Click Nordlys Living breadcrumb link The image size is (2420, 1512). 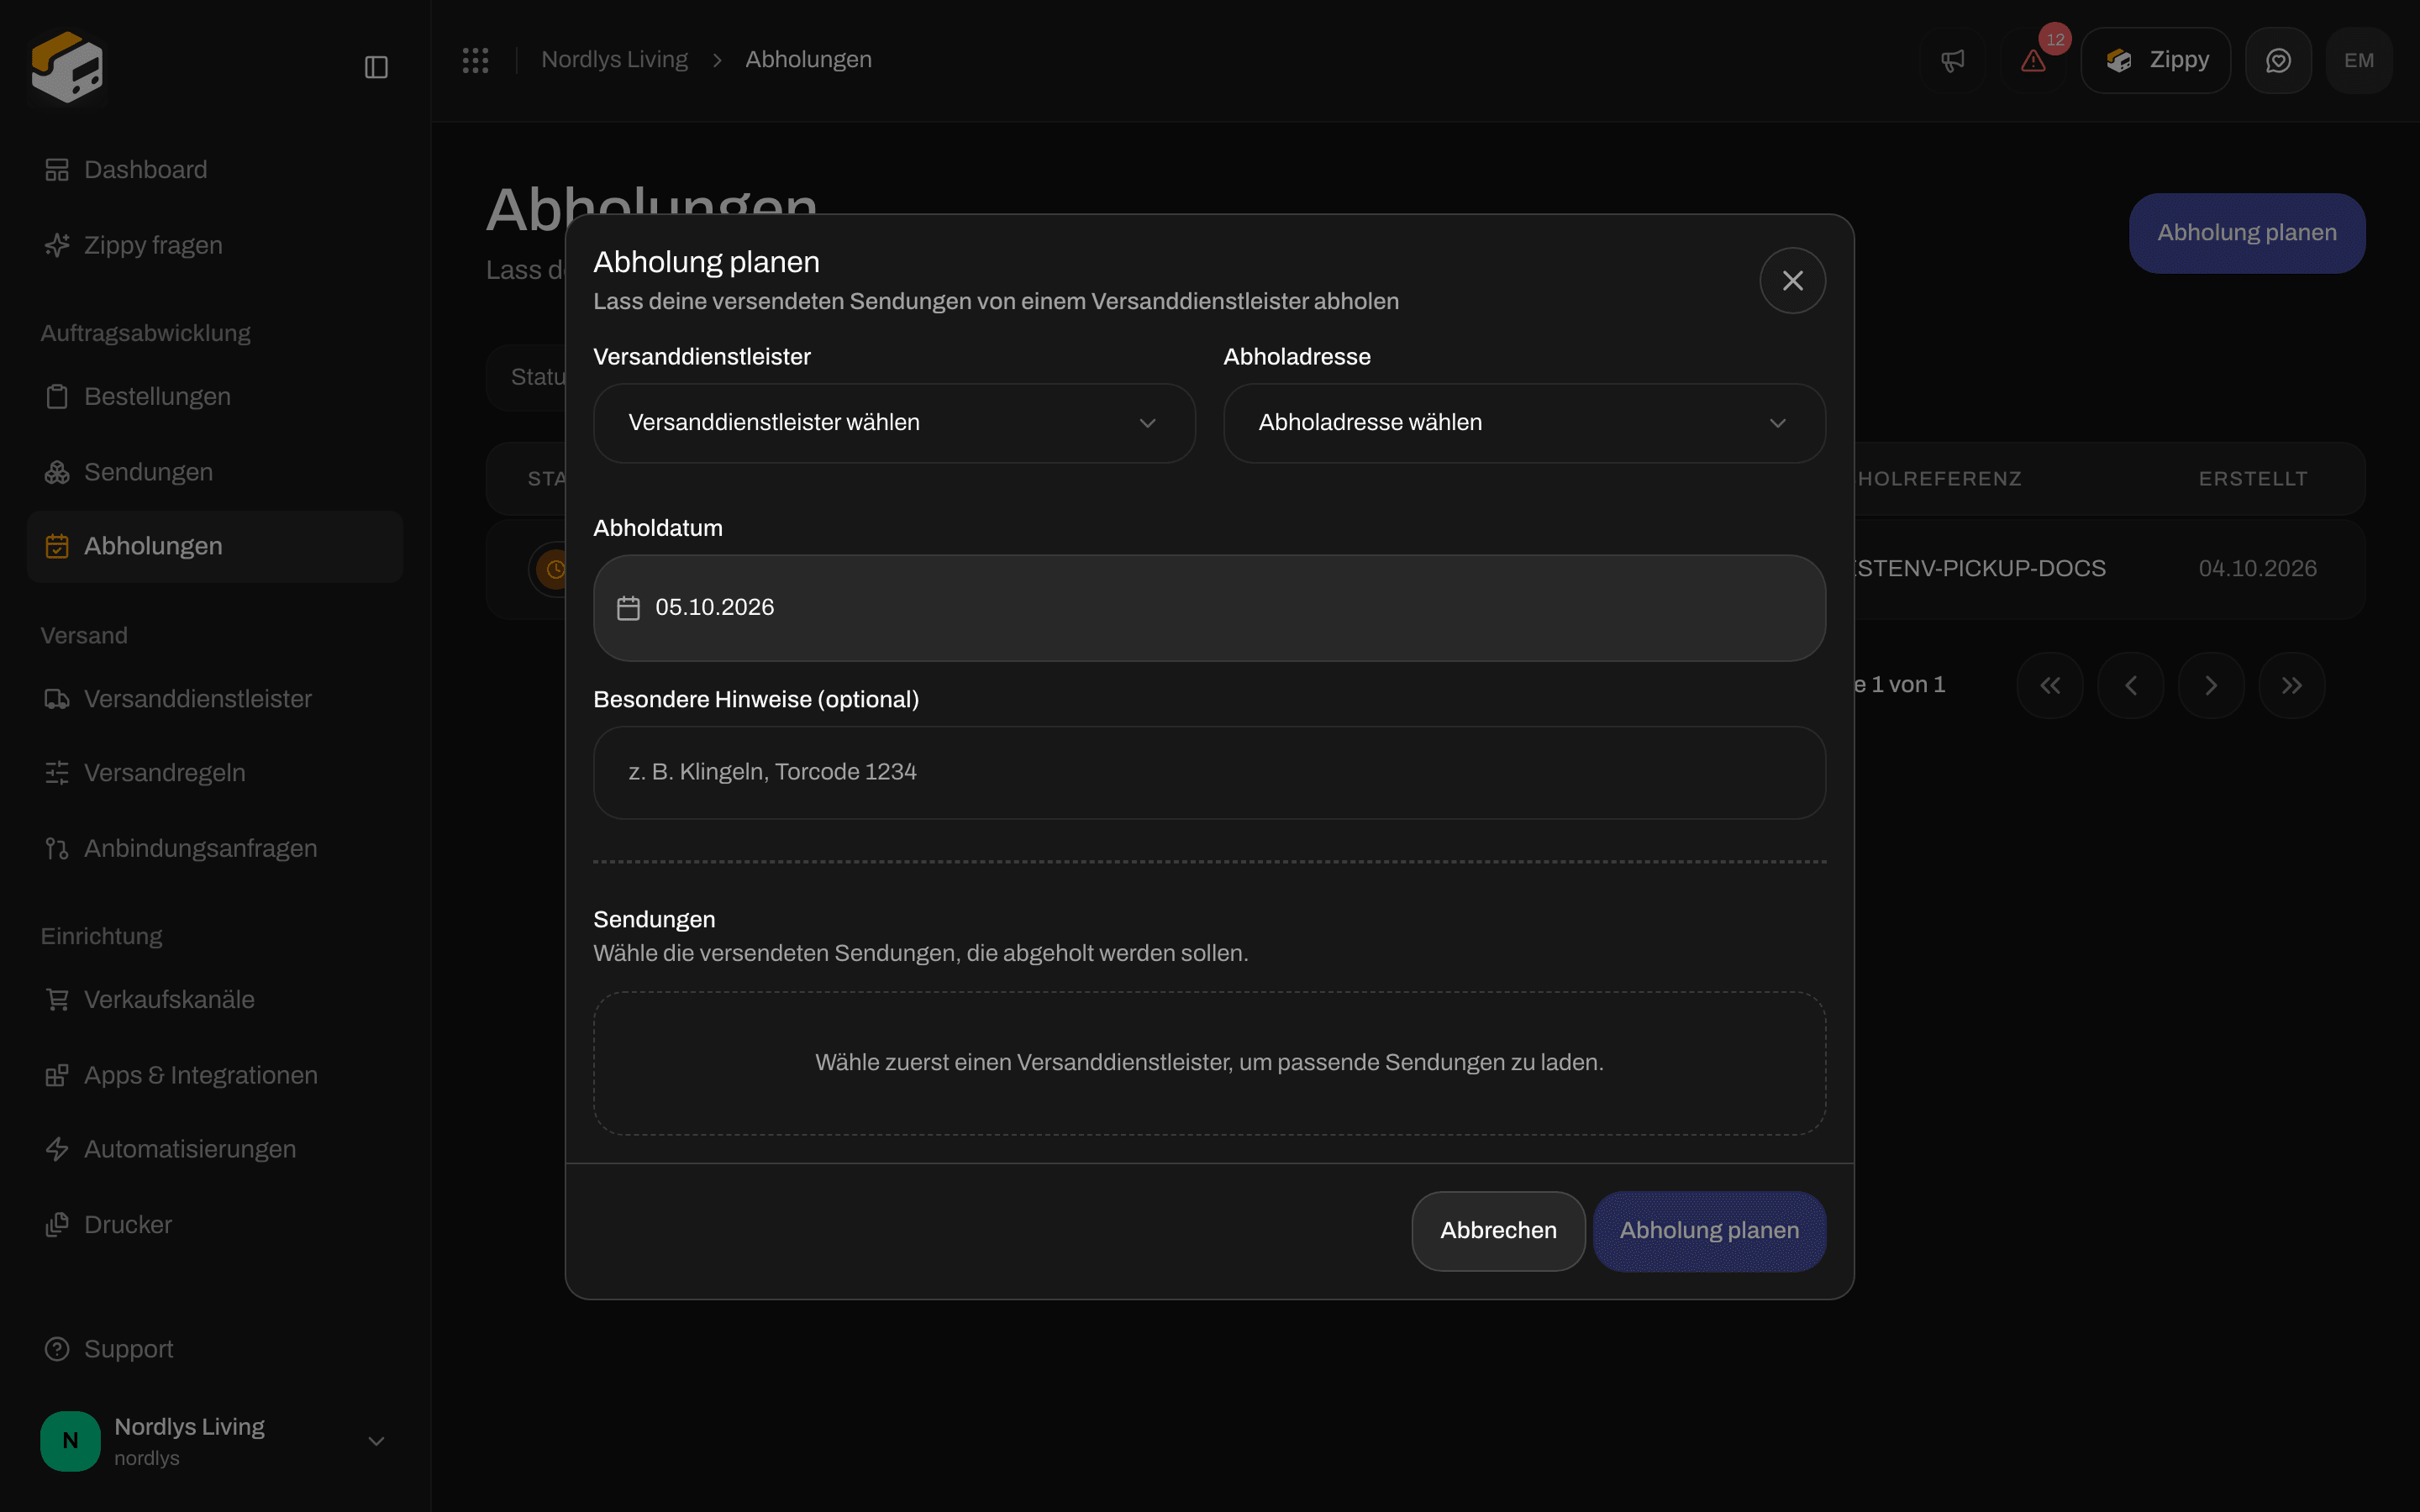(614, 60)
